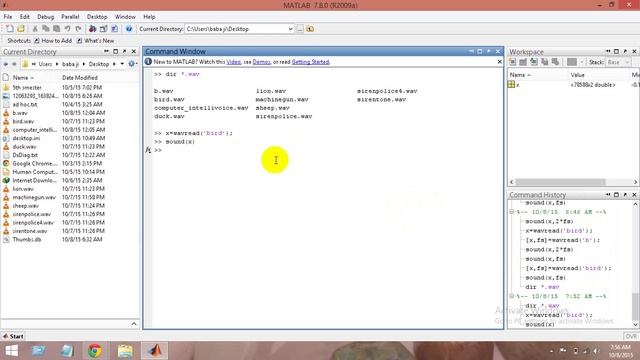Image resolution: width=640 pixels, height=360 pixels.
Task: Select the b.wav file
Action: tap(20, 113)
